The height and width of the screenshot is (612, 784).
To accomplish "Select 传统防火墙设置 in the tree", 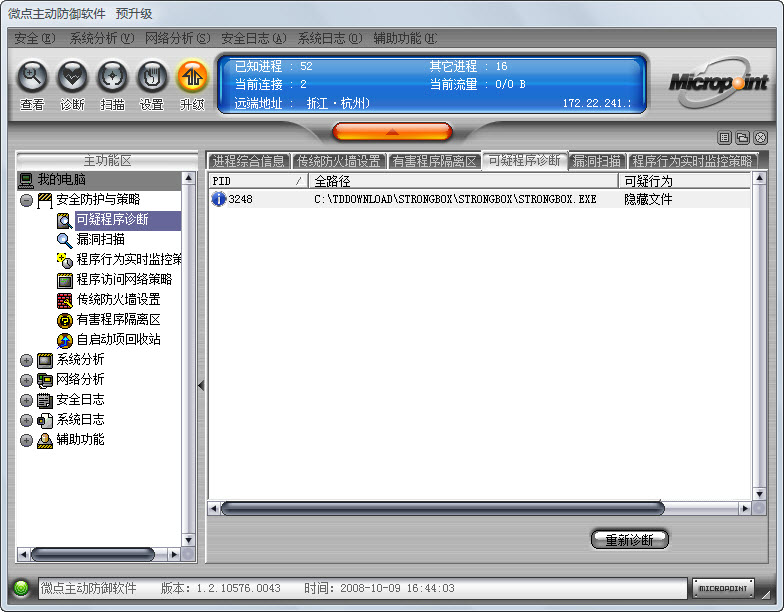I will (118, 300).
